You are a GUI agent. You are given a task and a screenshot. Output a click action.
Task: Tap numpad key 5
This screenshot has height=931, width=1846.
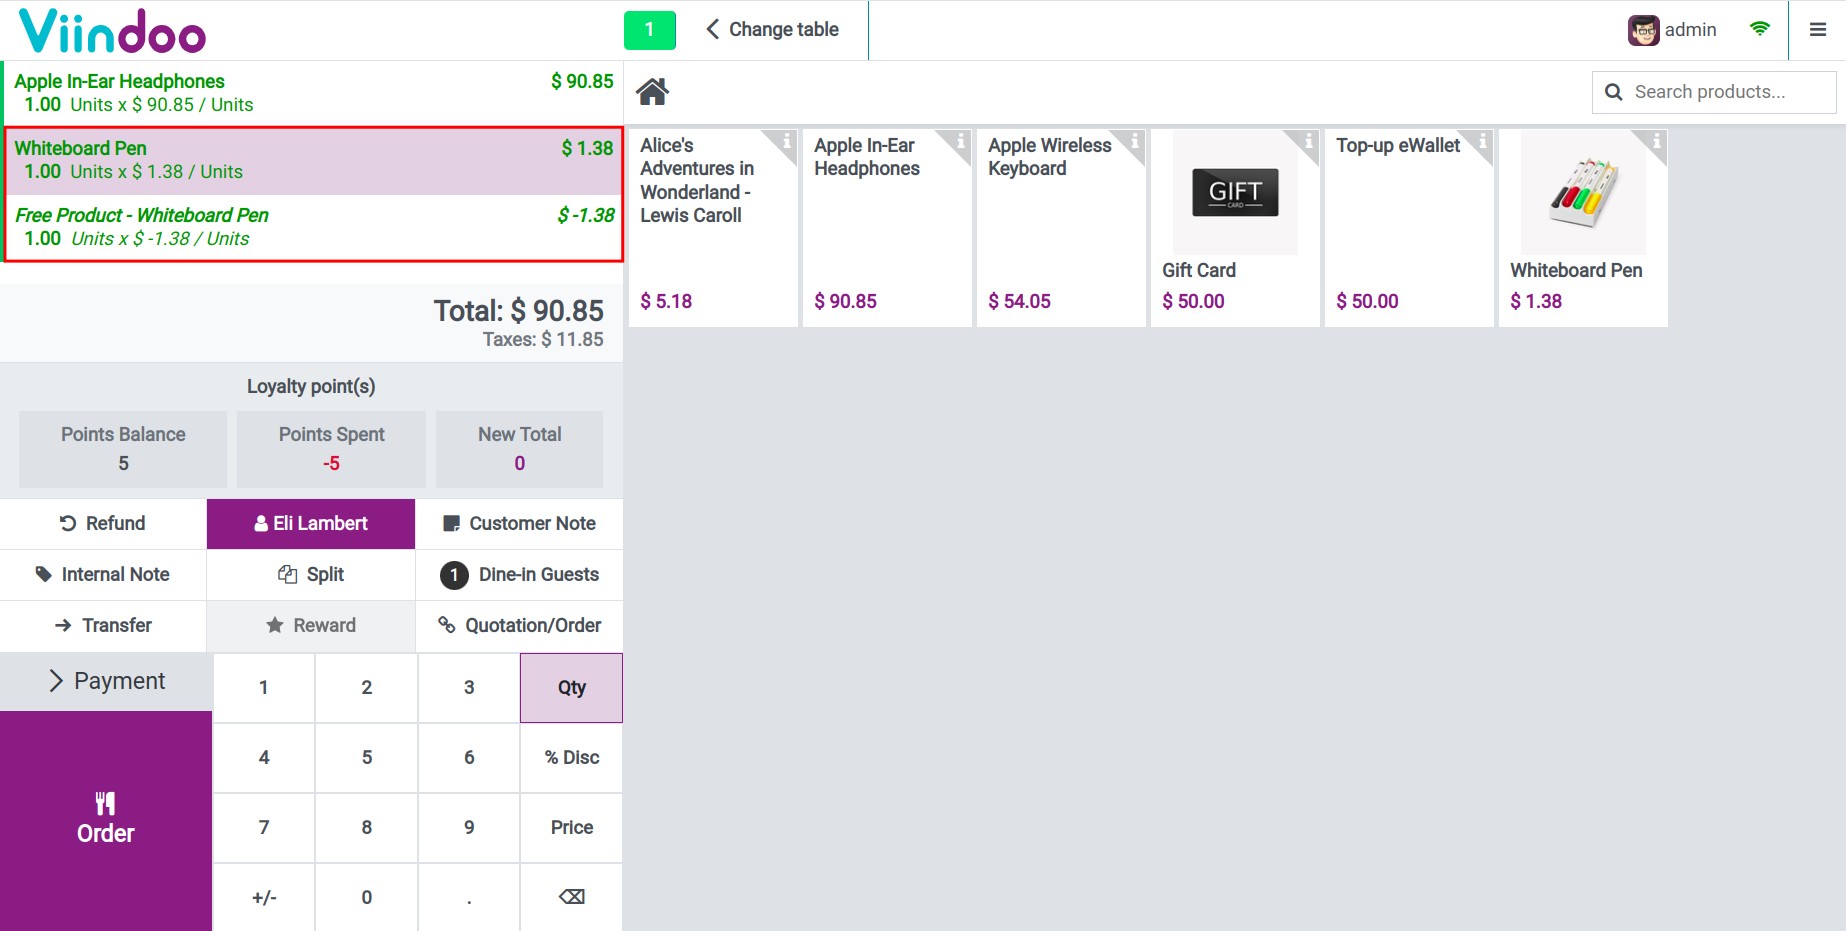(367, 758)
